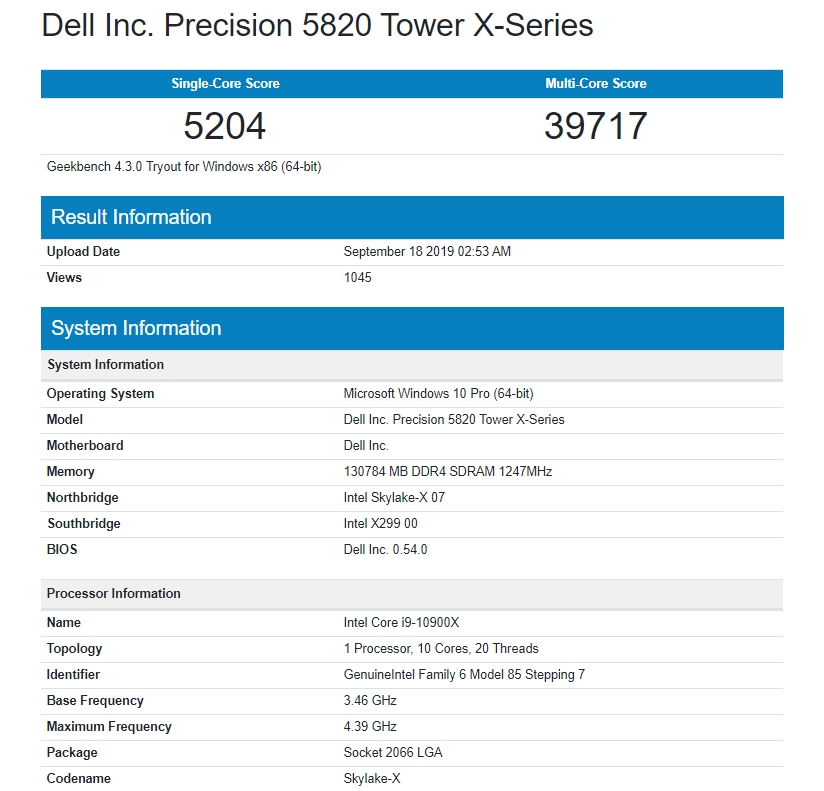The height and width of the screenshot is (791, 824).
Task: Click the Single-Core Score header
Action: [225, 84]
